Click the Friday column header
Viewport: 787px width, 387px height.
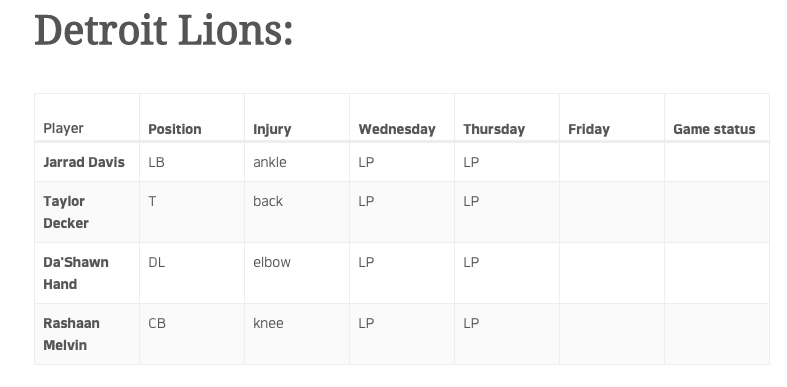pos(589,130)
